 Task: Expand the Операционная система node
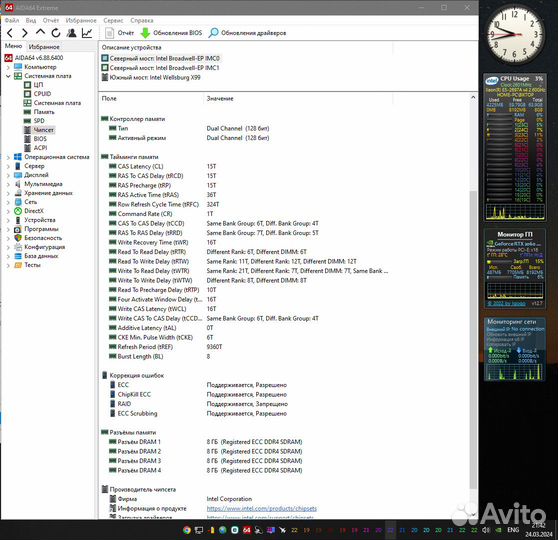(8, 157)
